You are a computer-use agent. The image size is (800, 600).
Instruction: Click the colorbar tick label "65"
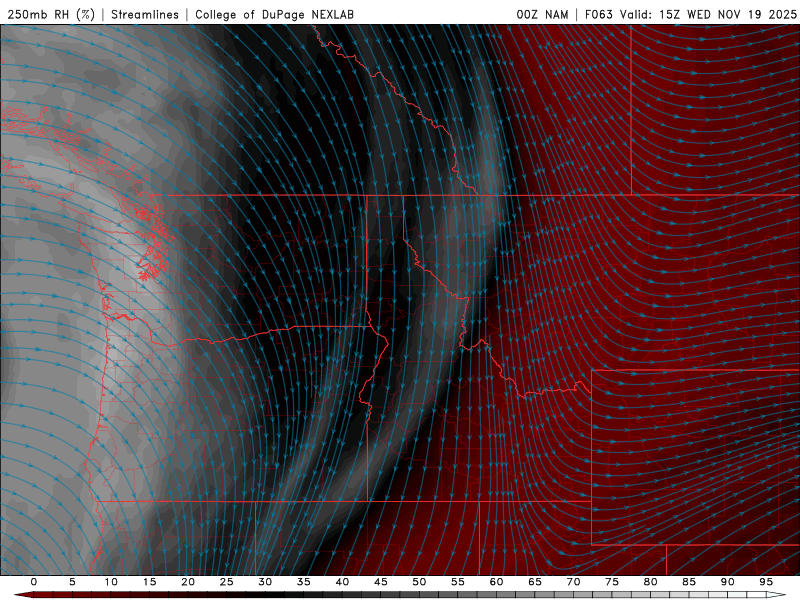tap(535, 582)
